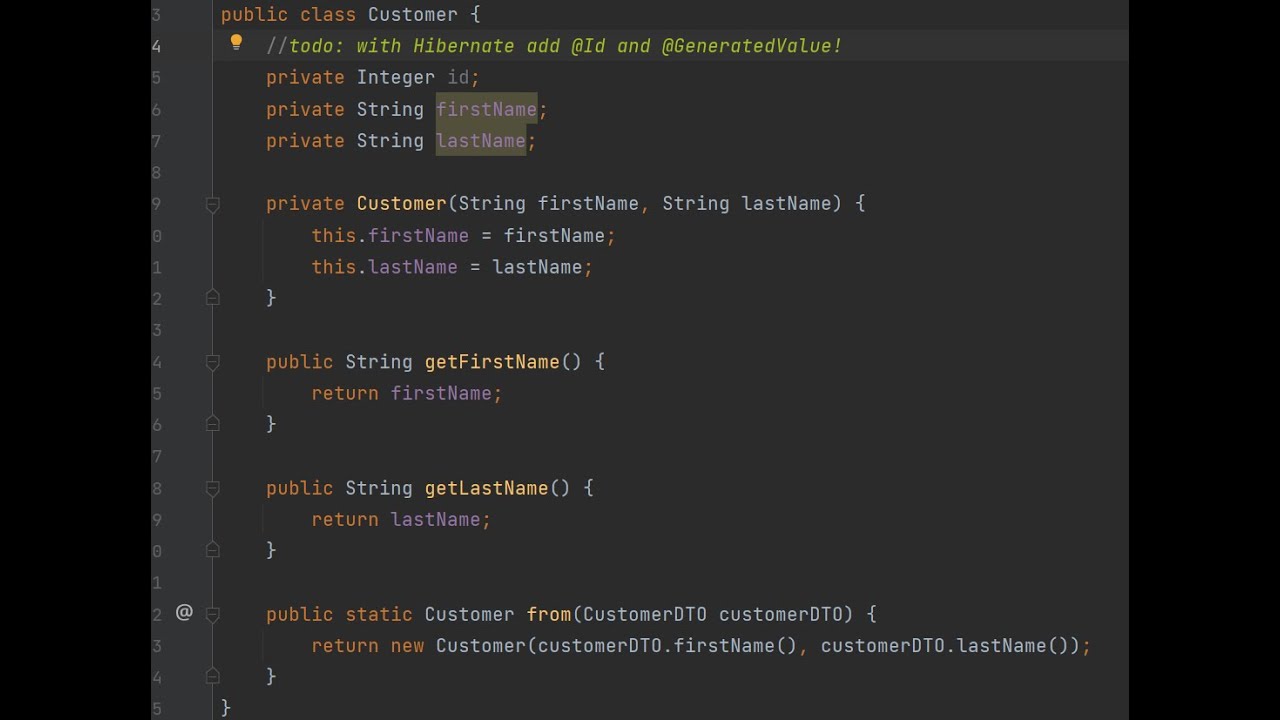1280x720 pixels.
Task: Click the highlighted firstName field declaration
Action: (486, 109)
